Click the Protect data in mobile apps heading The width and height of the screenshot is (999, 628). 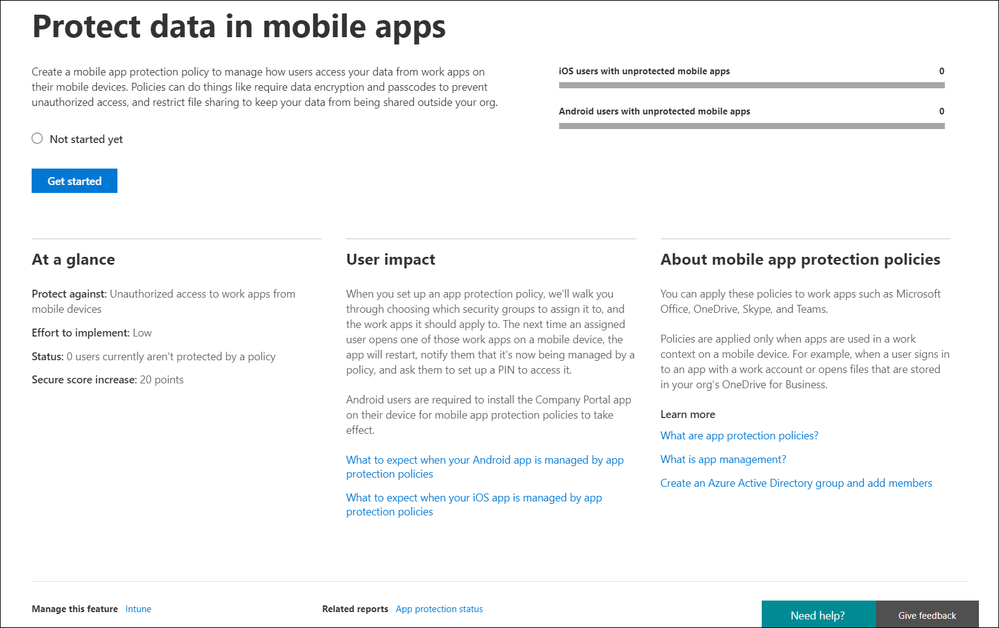(x=239, y=27)
